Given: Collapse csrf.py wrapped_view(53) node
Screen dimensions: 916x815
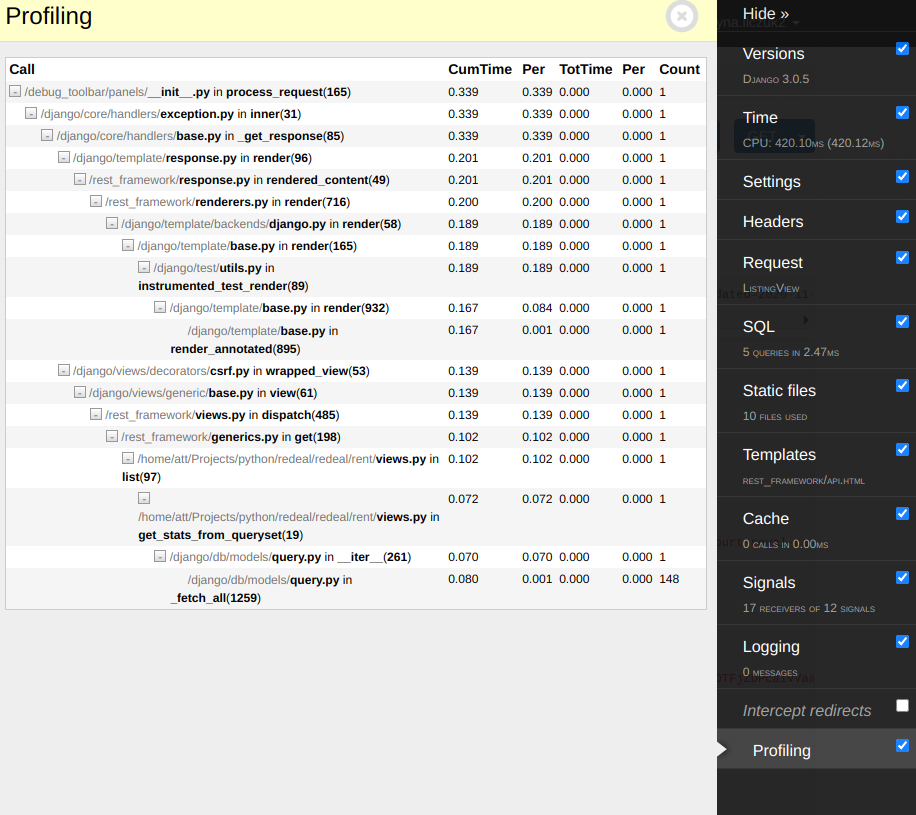Looking at the screenshot, I should click(x=64, y=371).
